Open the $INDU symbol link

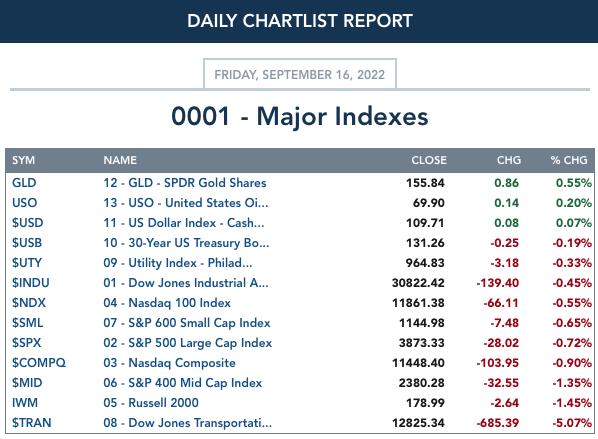coord(31,283)
